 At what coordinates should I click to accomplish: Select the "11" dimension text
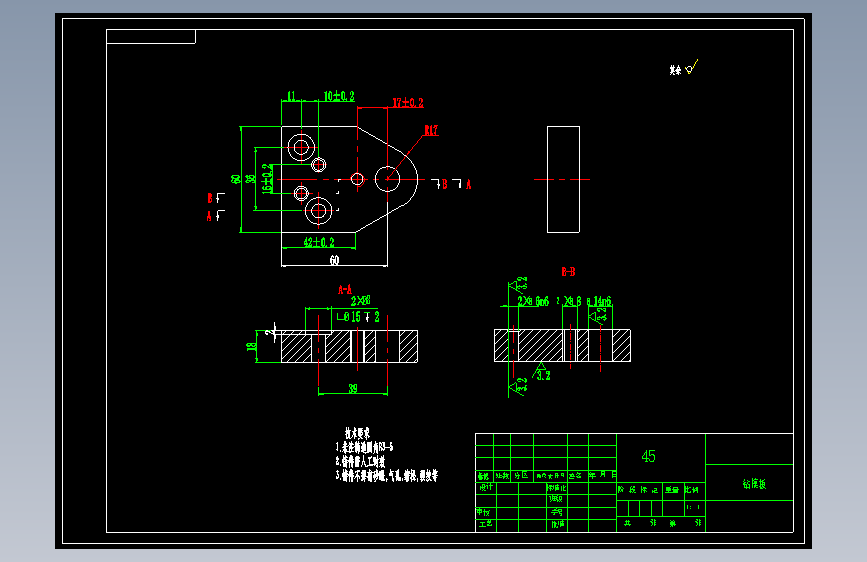tap(291, 96)
